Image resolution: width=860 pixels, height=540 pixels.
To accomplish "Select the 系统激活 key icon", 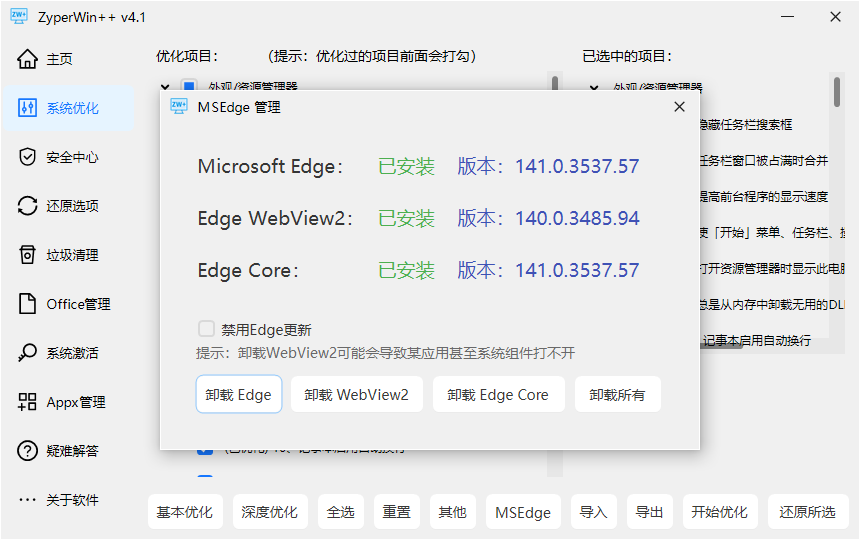I will click(28, 353).
